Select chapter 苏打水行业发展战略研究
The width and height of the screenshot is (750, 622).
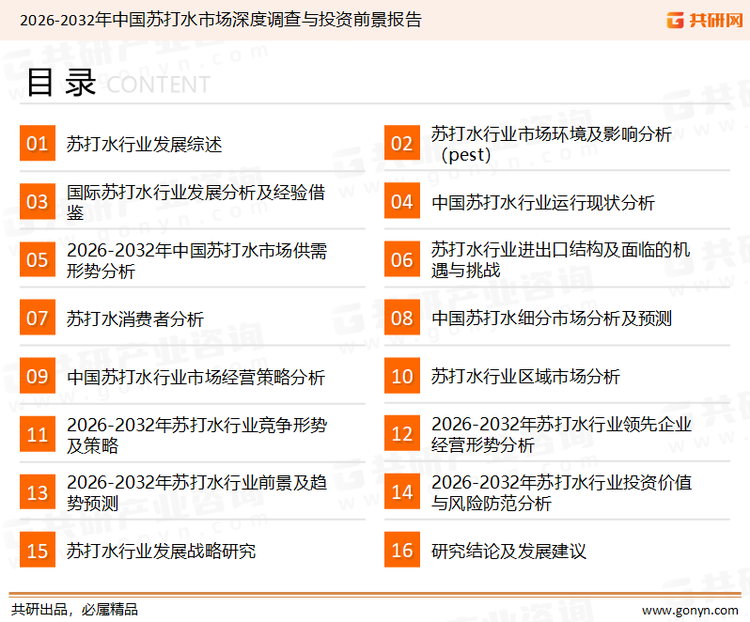point(161,551)
